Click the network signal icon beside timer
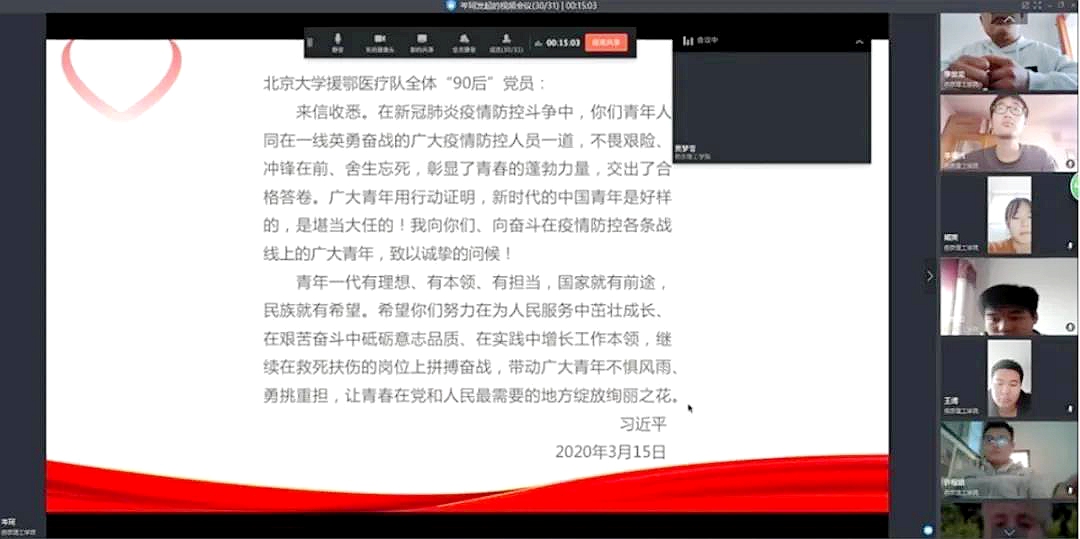 [539, 43]
